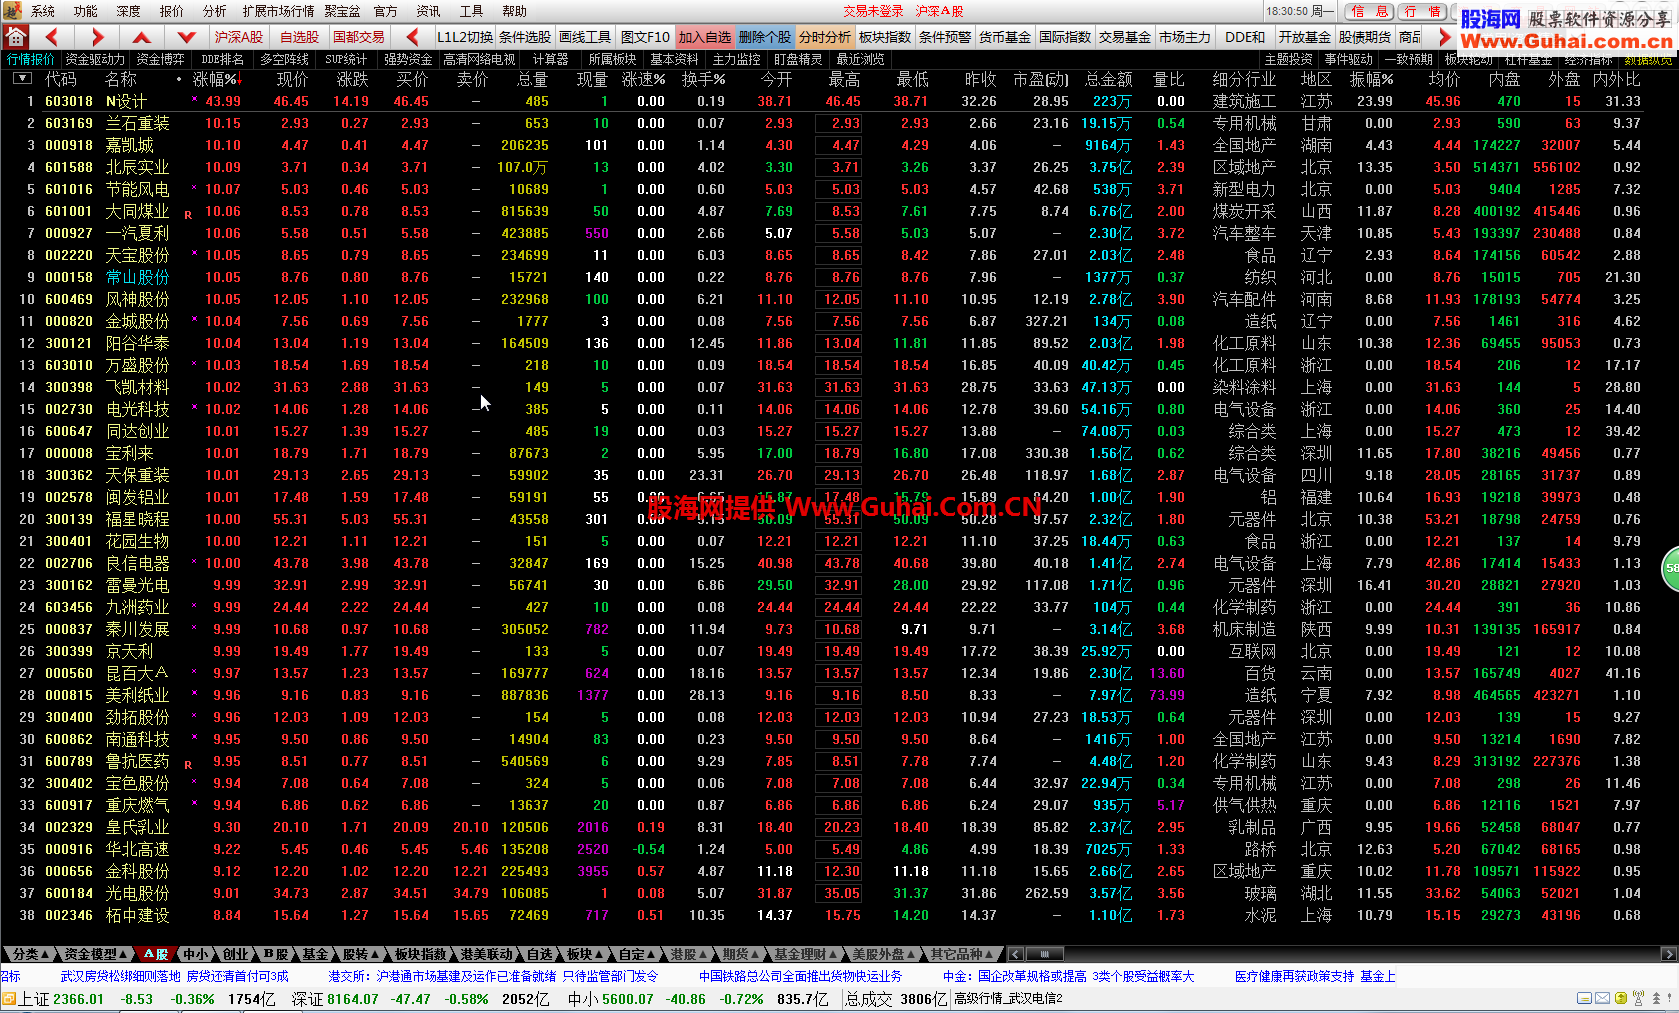Open the 扩展市场行情 menu
Screen dimensions: 1679x1013
point(278,11)
